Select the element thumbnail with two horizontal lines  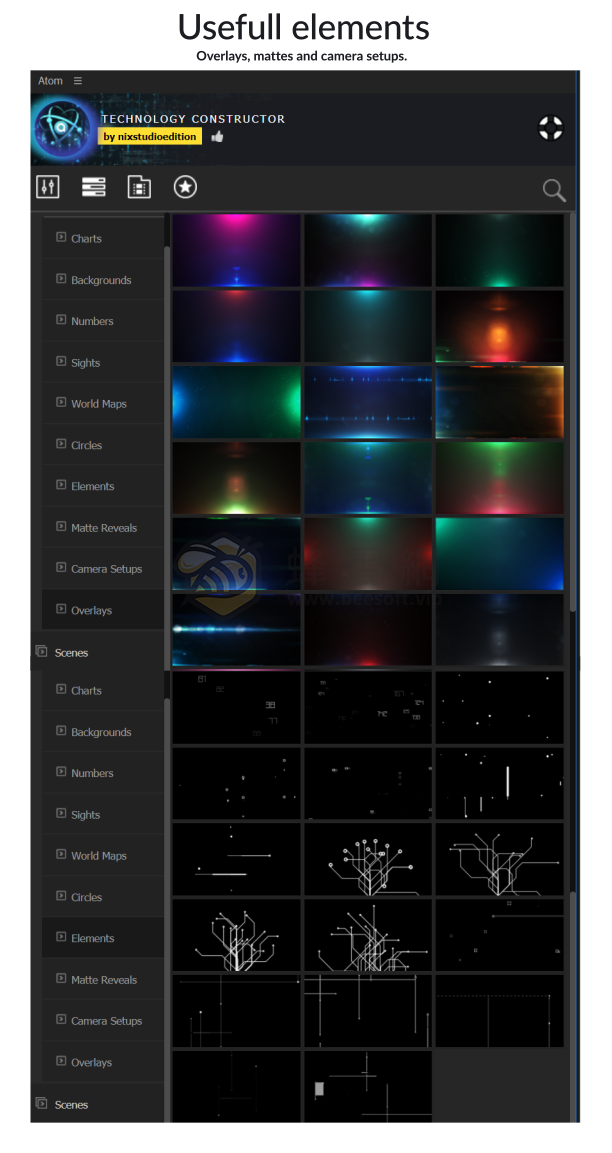(236, 859)
